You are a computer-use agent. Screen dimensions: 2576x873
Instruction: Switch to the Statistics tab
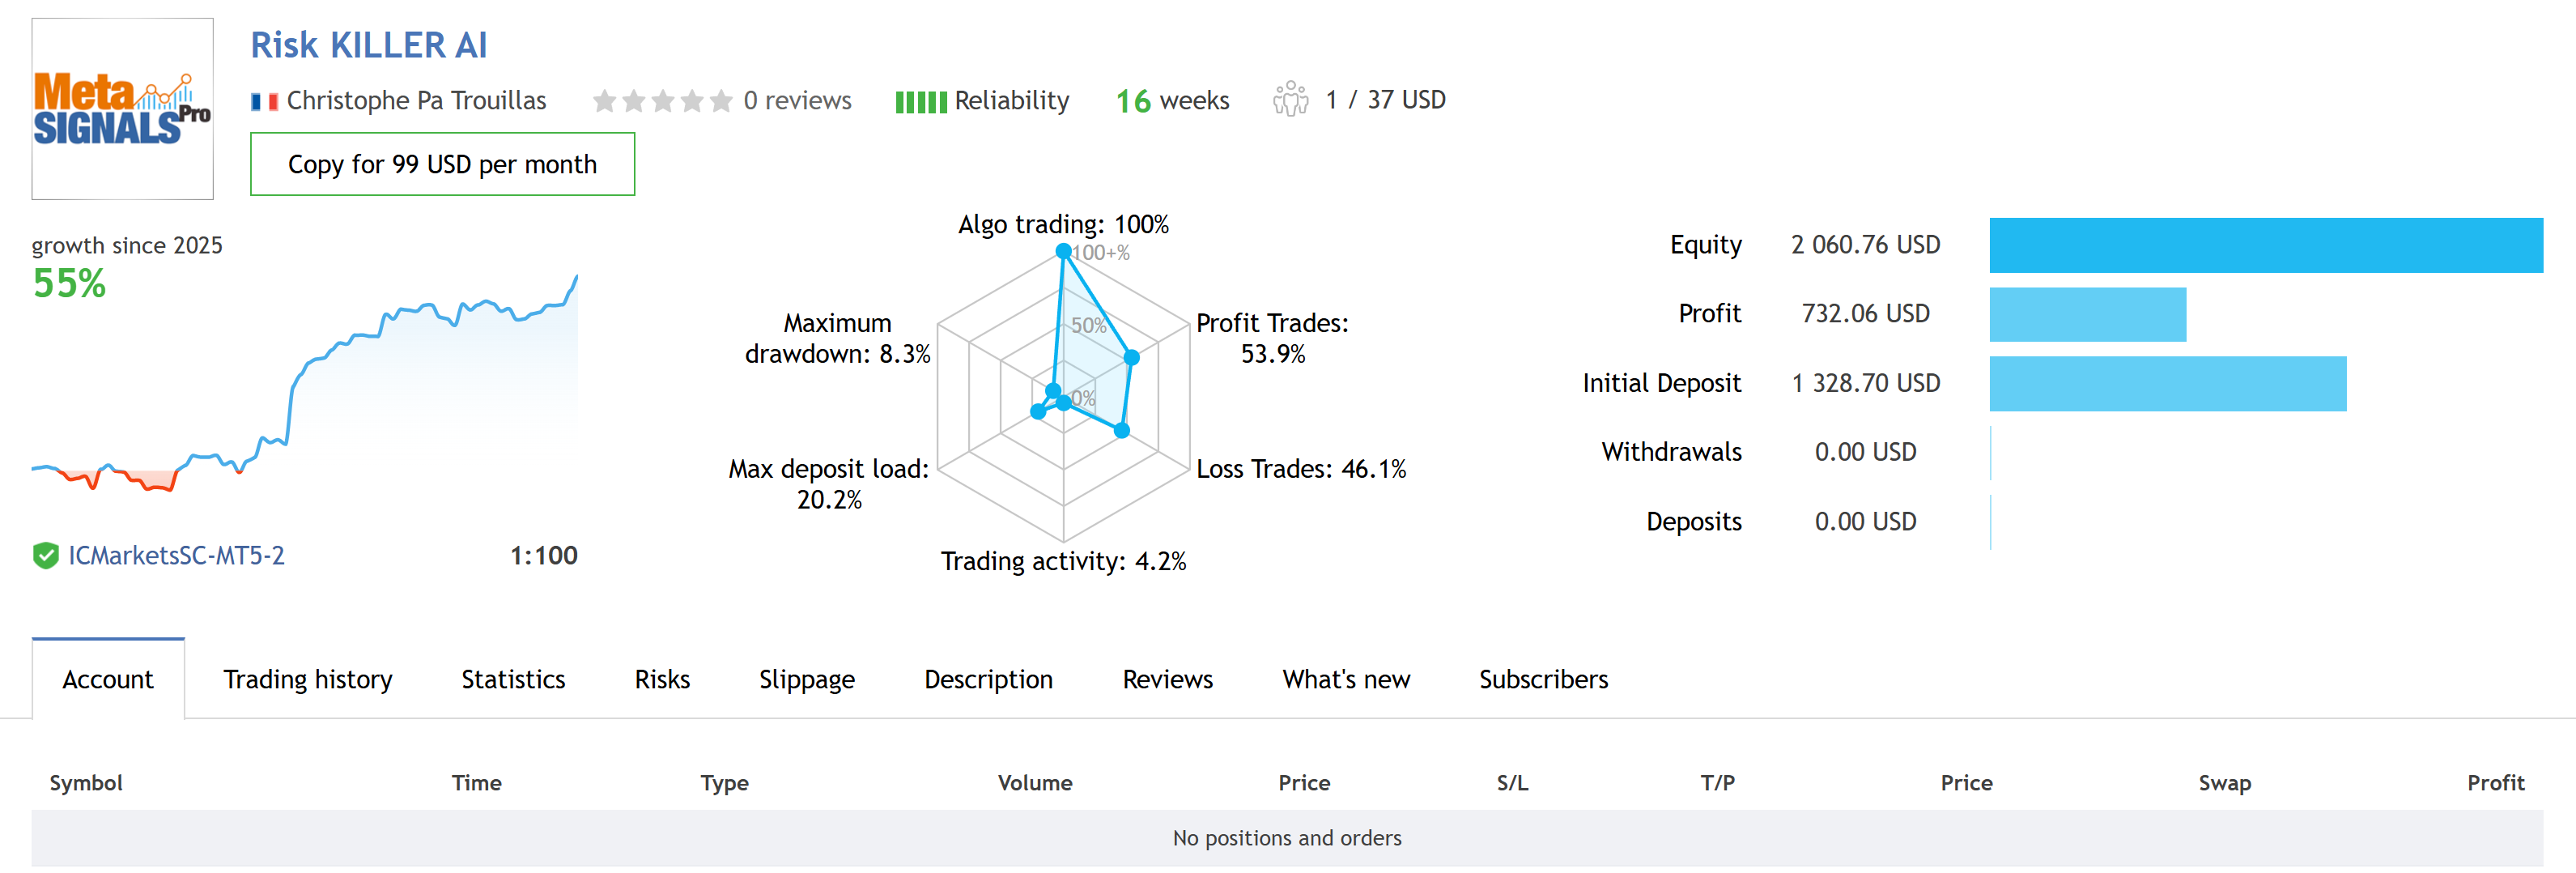513,679
